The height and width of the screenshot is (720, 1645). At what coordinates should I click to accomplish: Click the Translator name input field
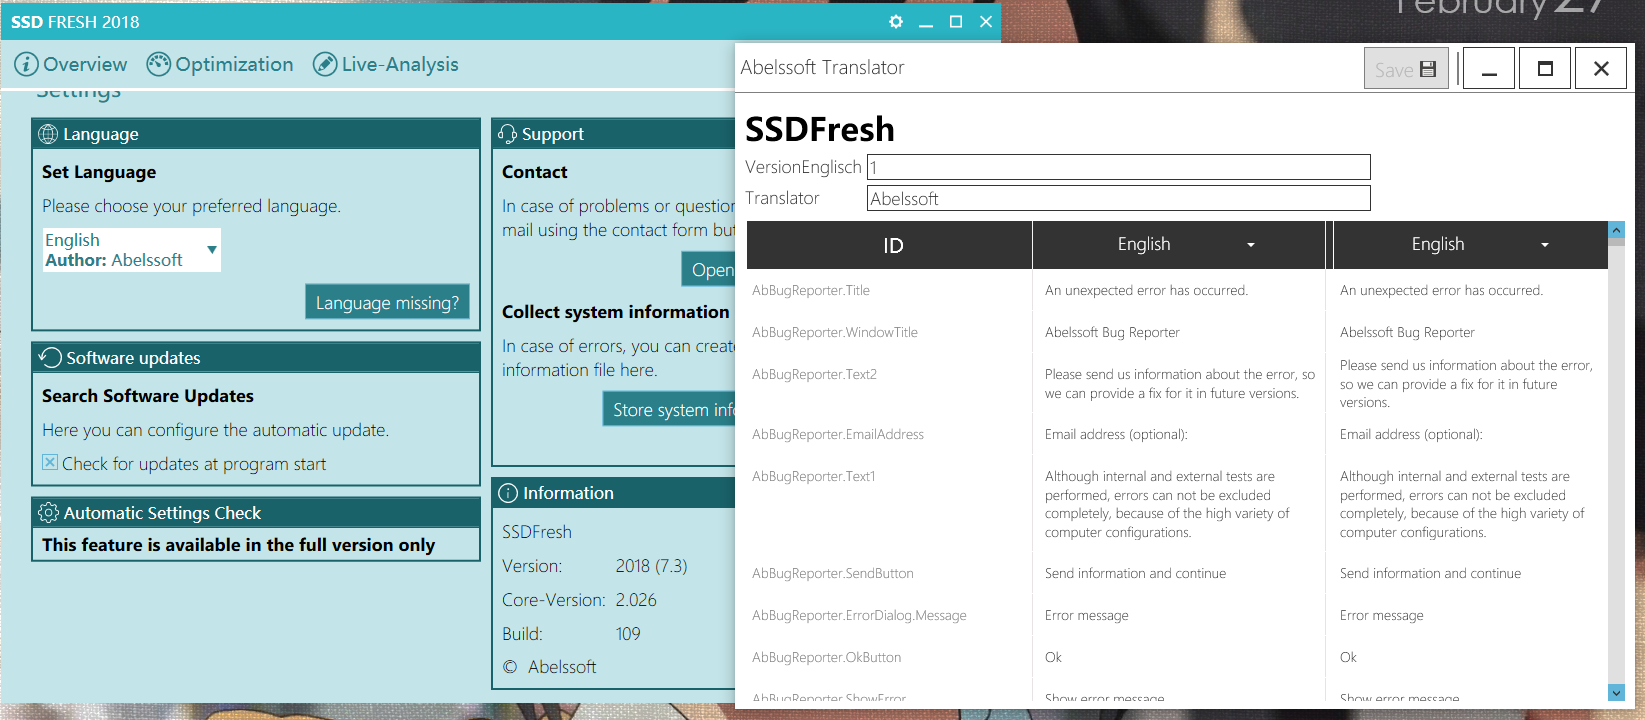[1118, 198]
